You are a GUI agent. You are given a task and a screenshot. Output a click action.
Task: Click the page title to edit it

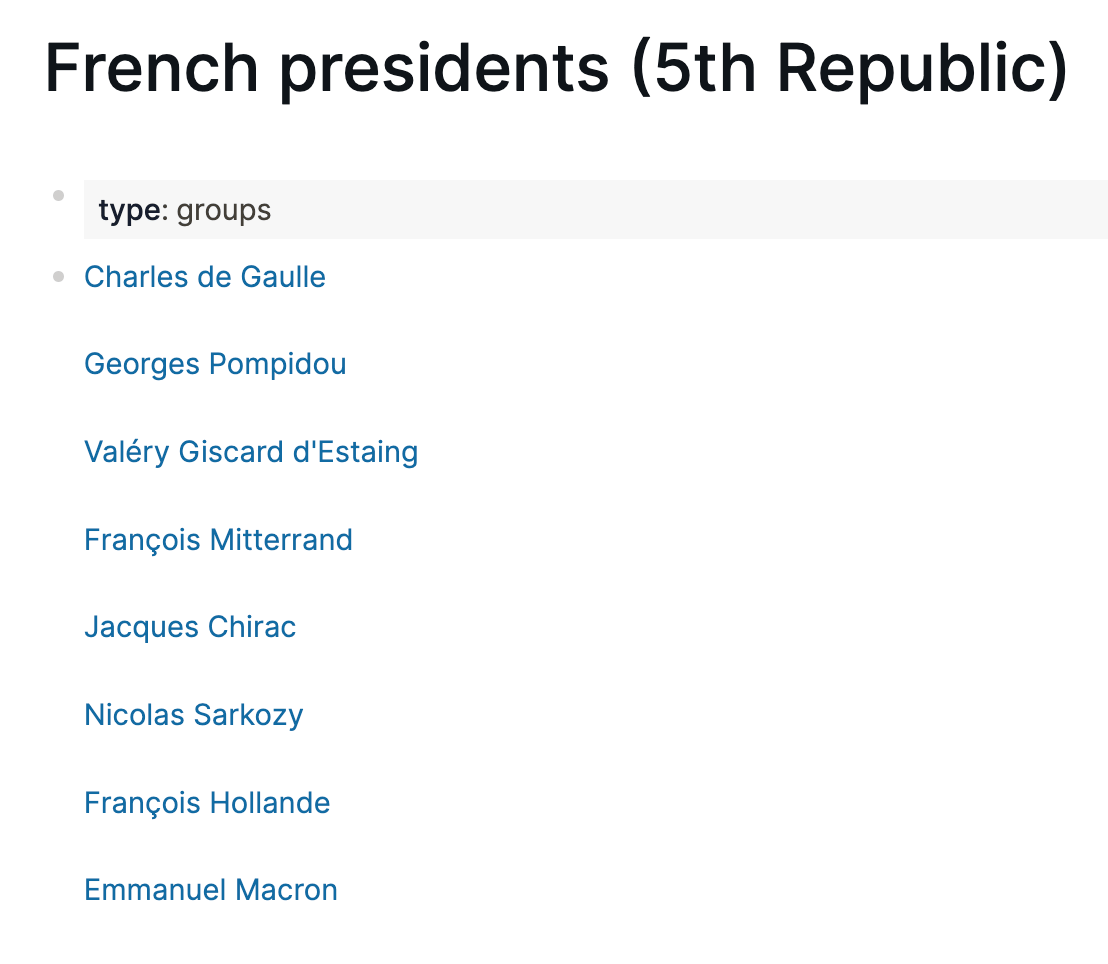[556, 68]
